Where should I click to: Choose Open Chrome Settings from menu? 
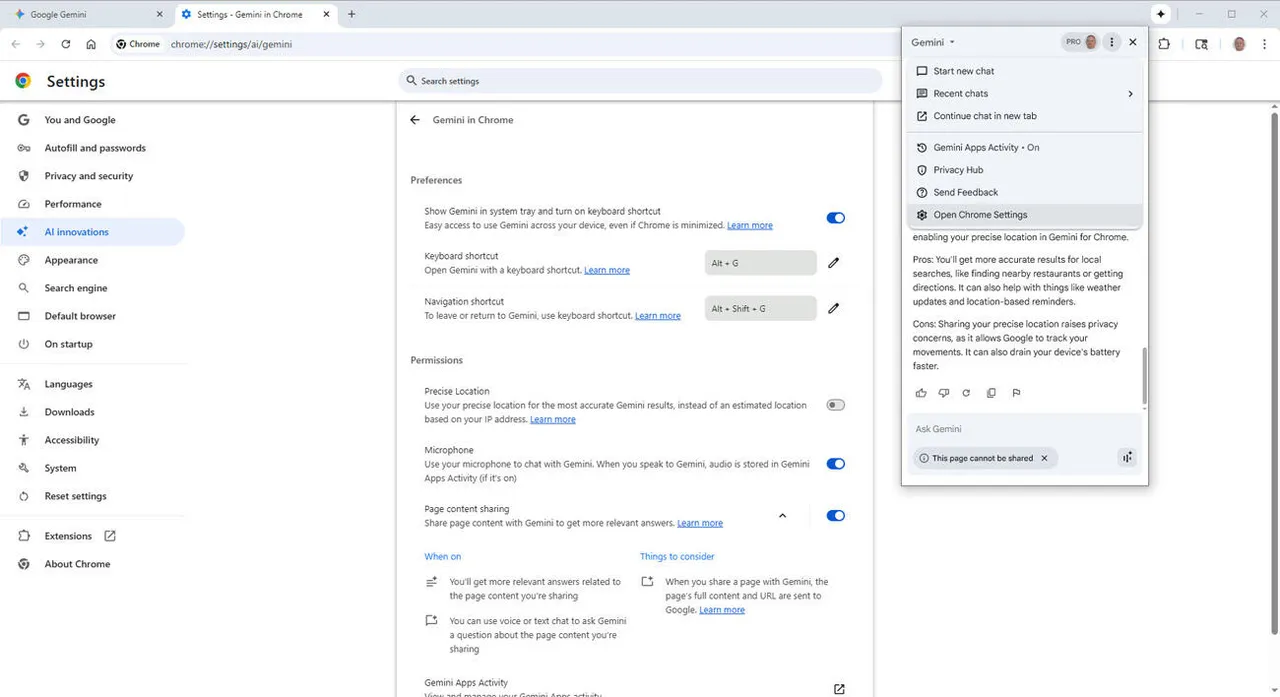point(980,215)
